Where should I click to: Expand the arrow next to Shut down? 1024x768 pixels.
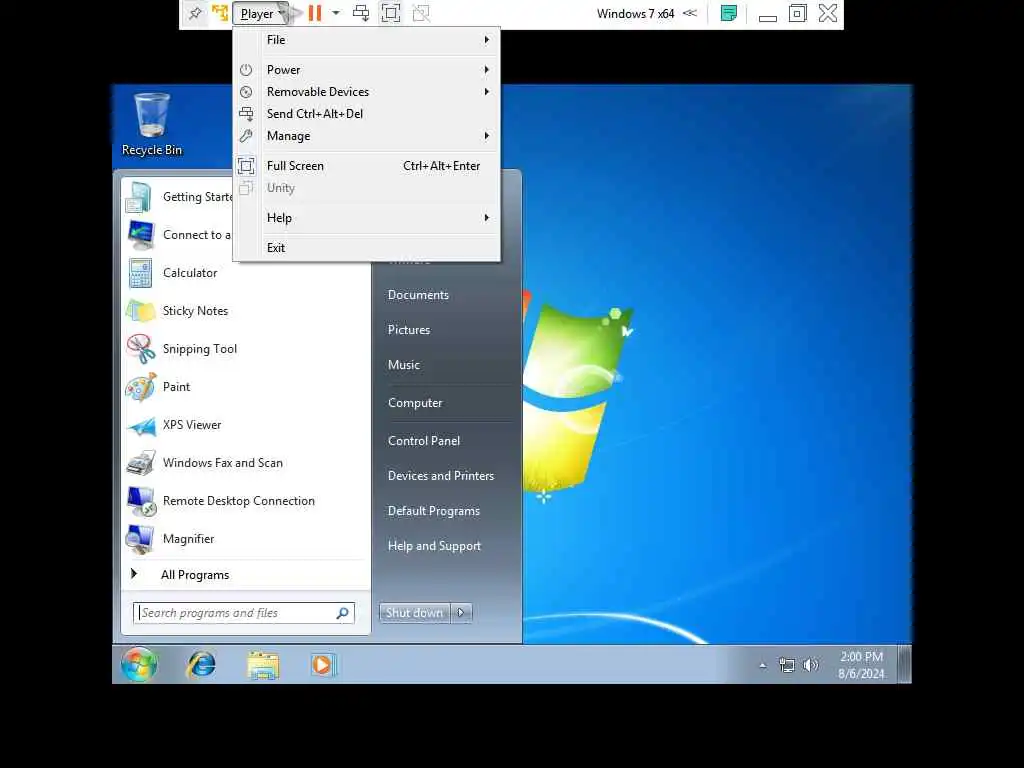click(x=461, y=613)
